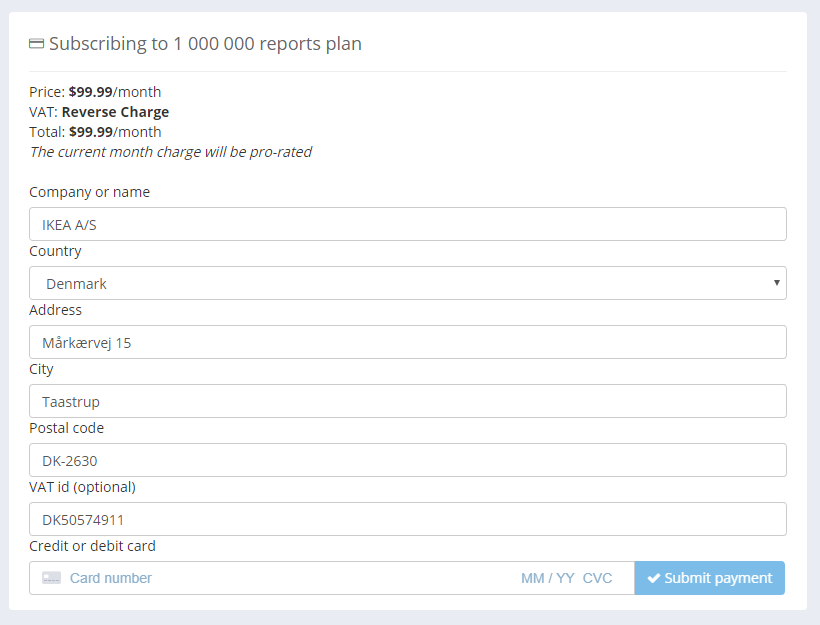
Task: Click the Address field containing Mårkærvej 15
Action: pyautogui.click(x=407, y=342)
